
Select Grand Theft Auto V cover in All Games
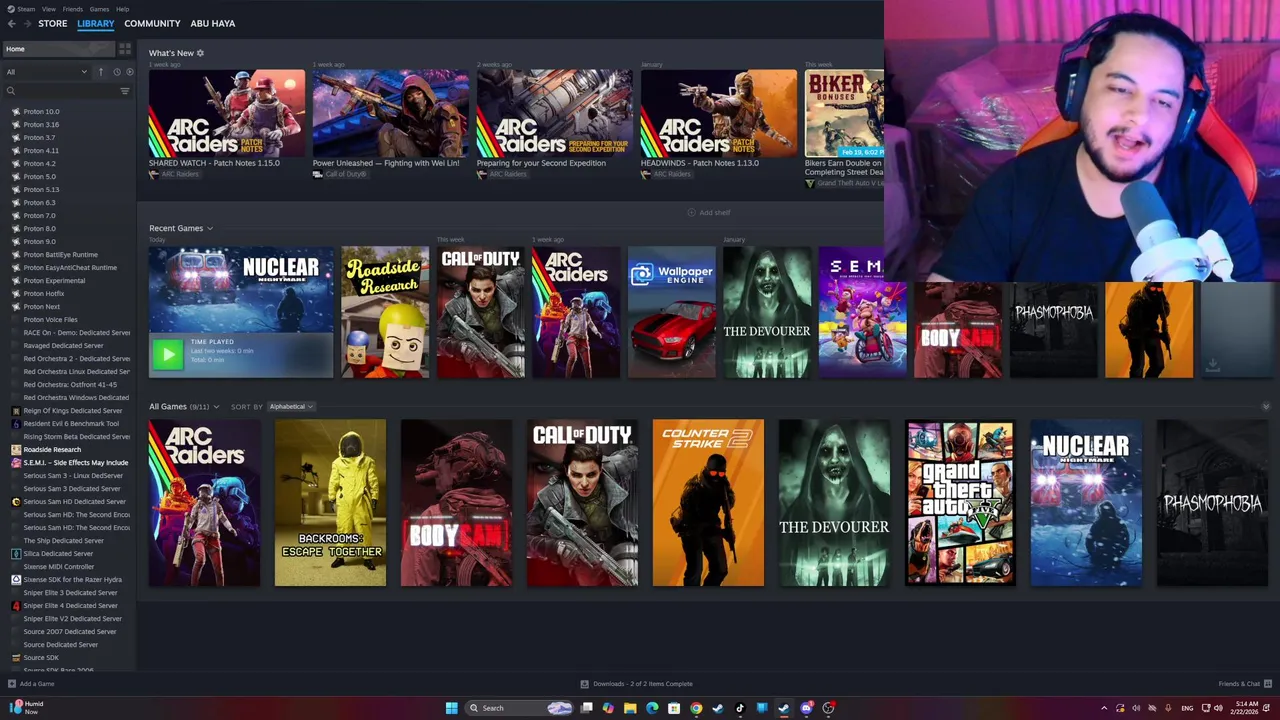click(x=960, y=503)
